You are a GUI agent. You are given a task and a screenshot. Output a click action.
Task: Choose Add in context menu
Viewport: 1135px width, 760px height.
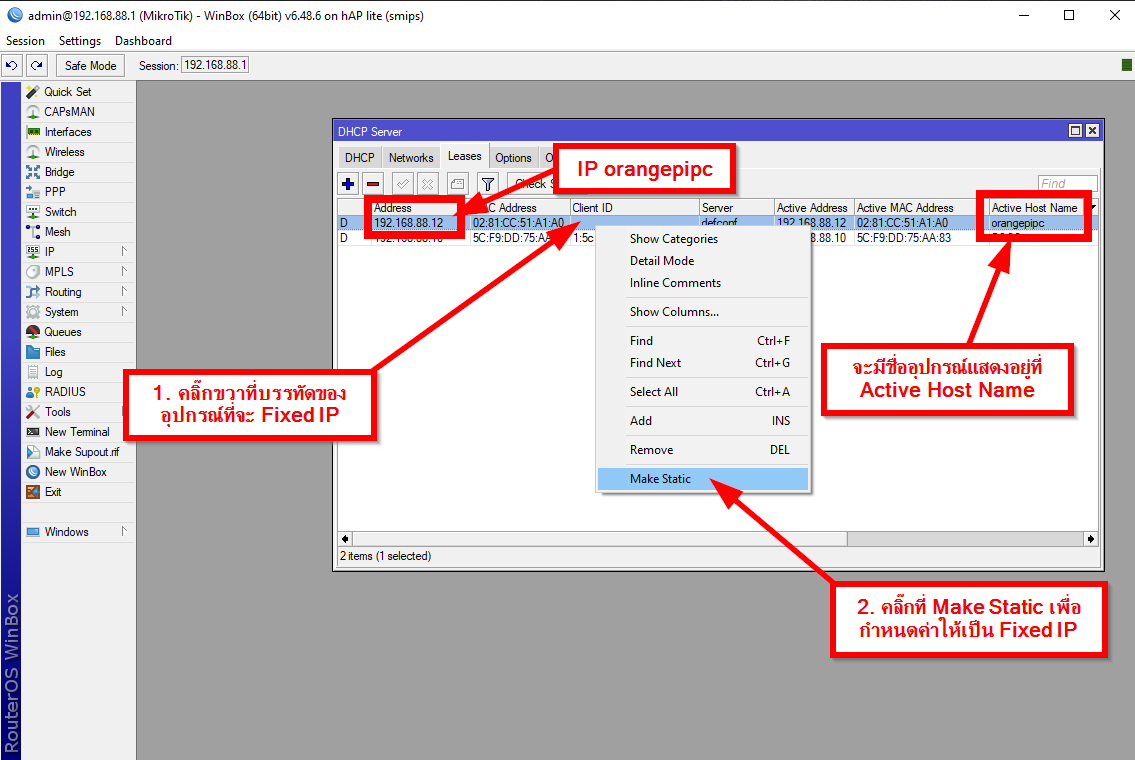pyautogui.click(x=702, y=421)
